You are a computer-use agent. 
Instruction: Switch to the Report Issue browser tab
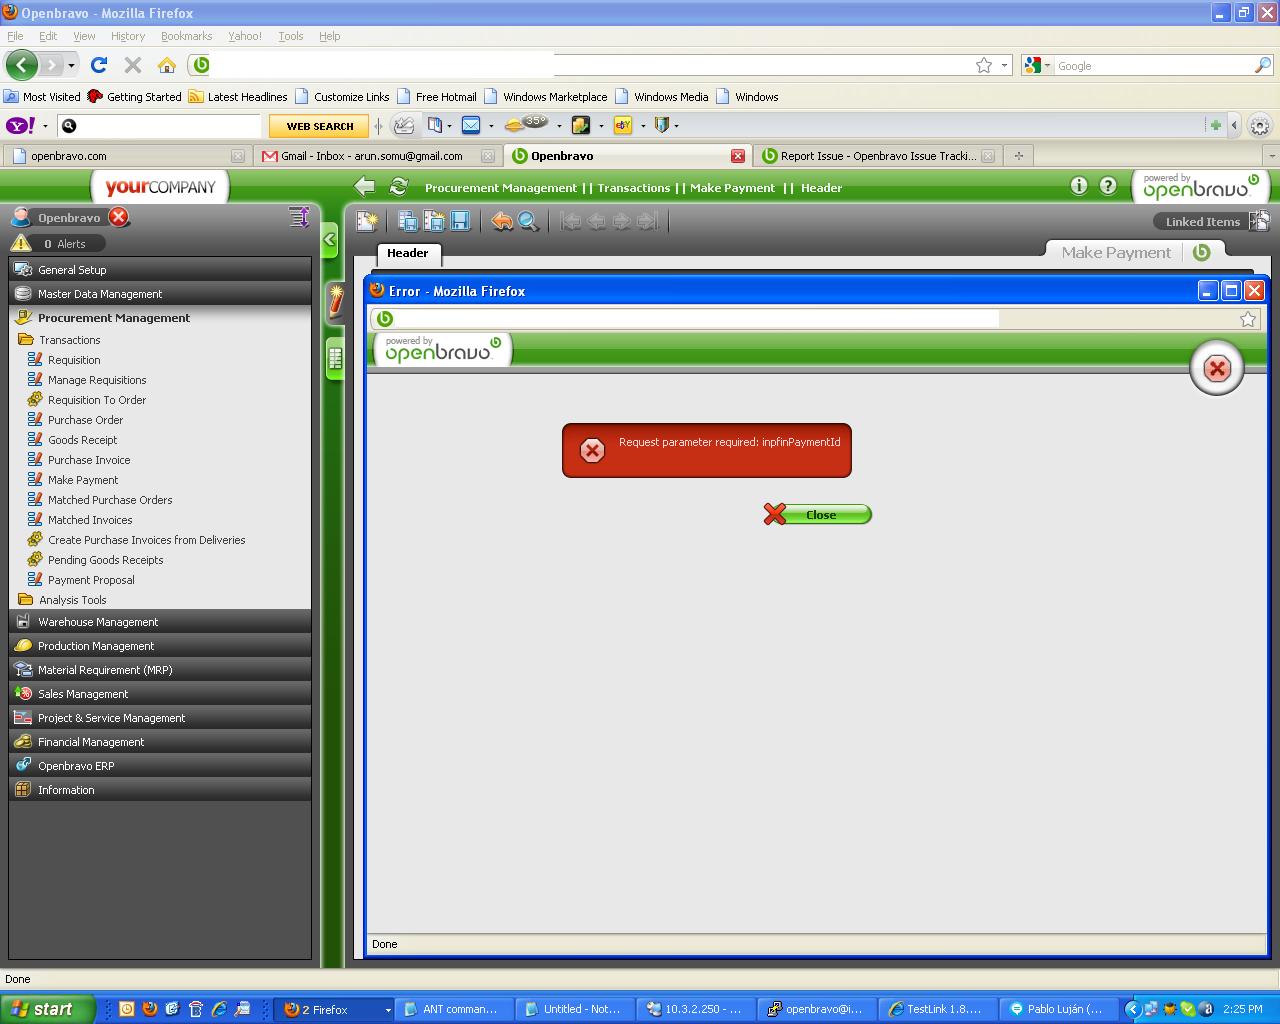877,156
